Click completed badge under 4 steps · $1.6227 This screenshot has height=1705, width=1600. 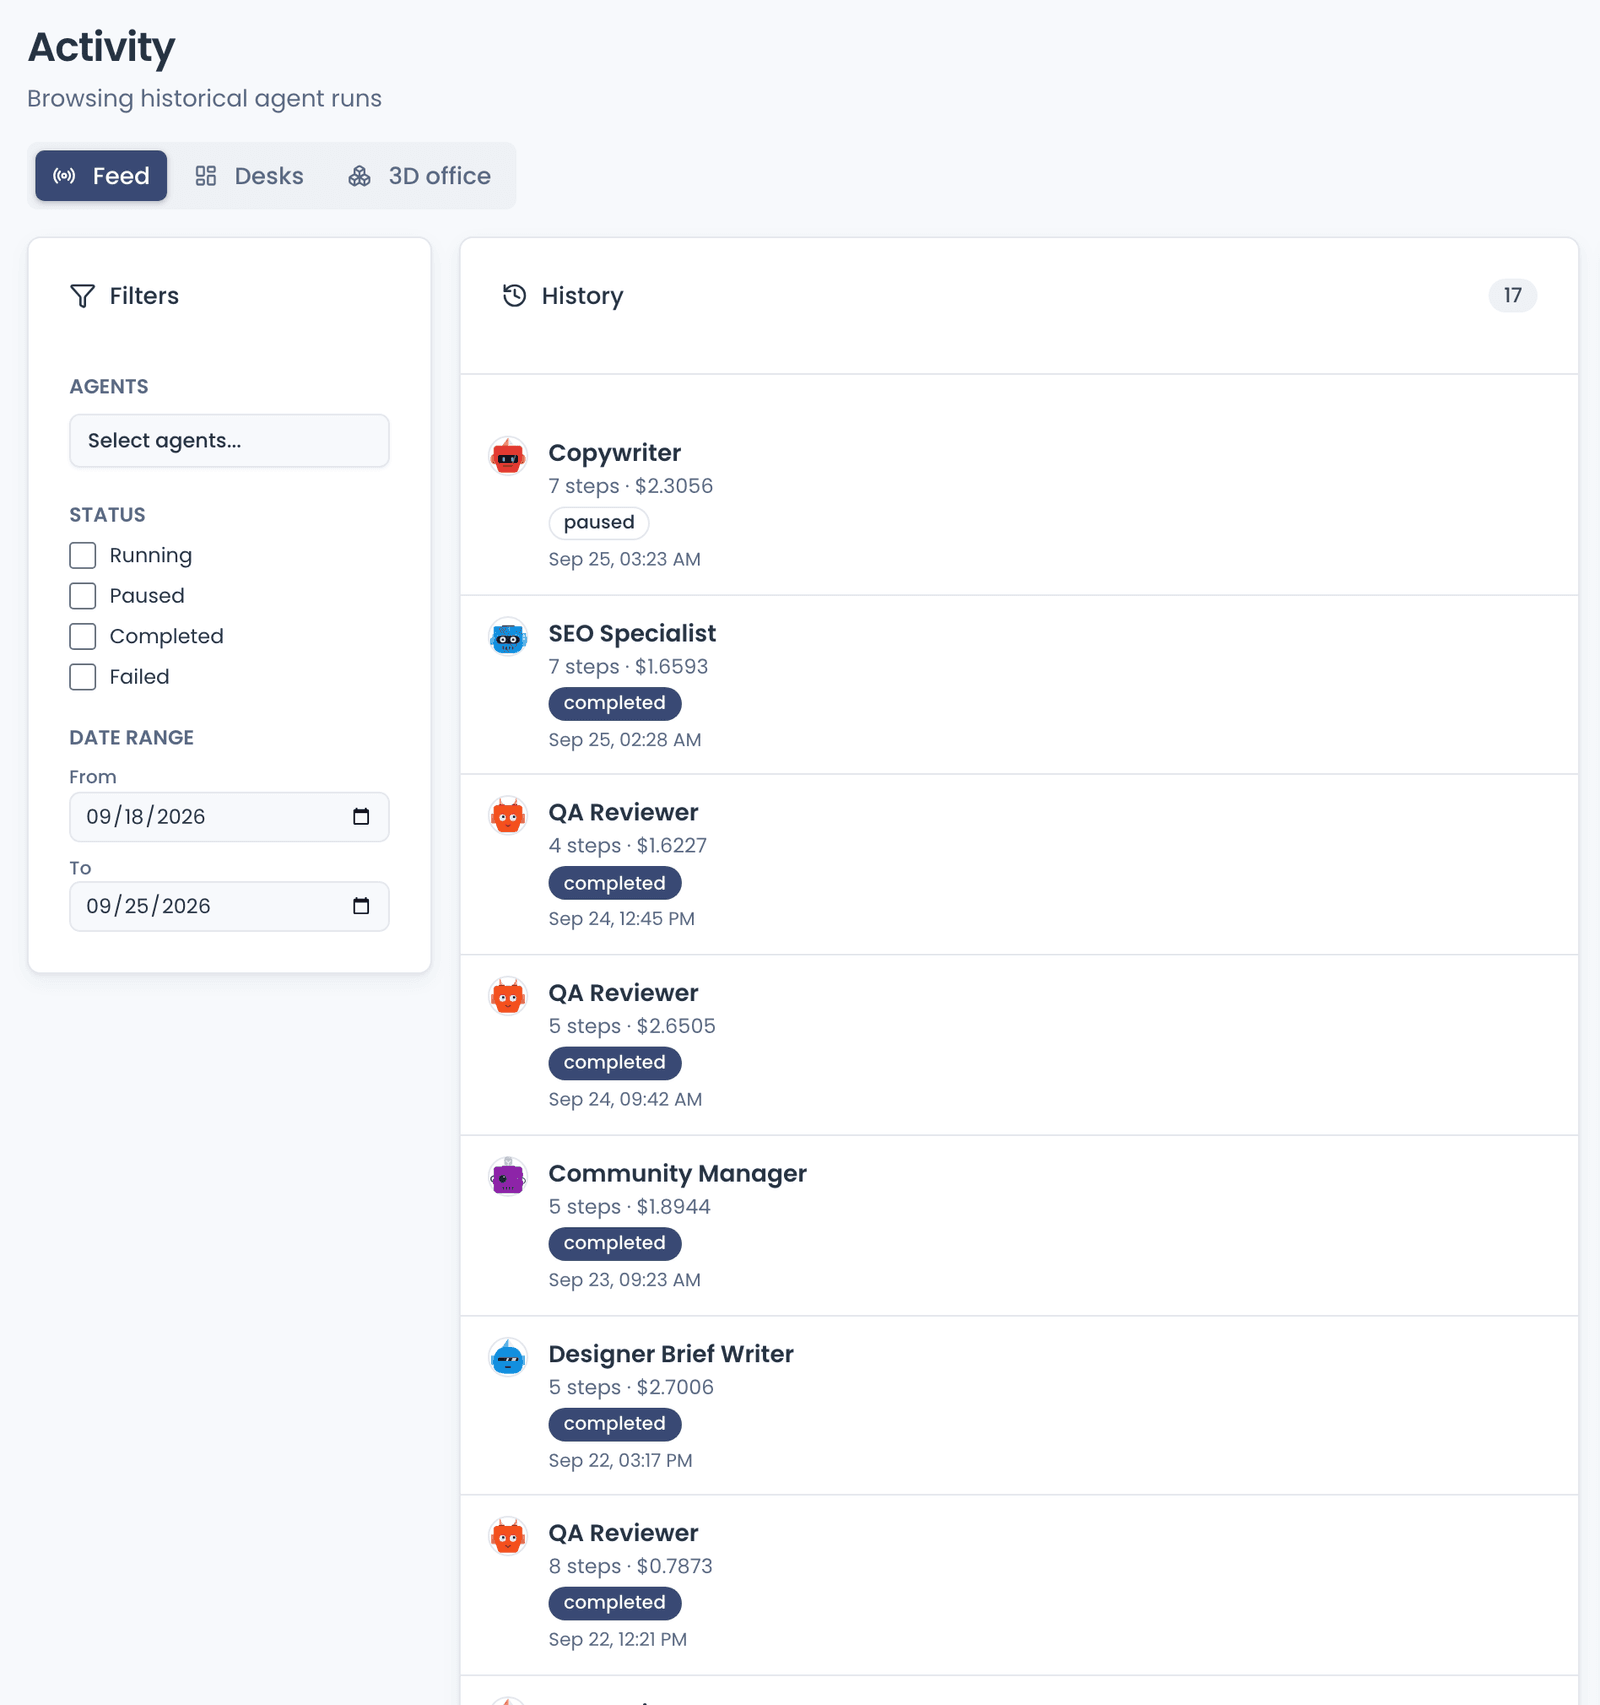[x=615, y=883]
